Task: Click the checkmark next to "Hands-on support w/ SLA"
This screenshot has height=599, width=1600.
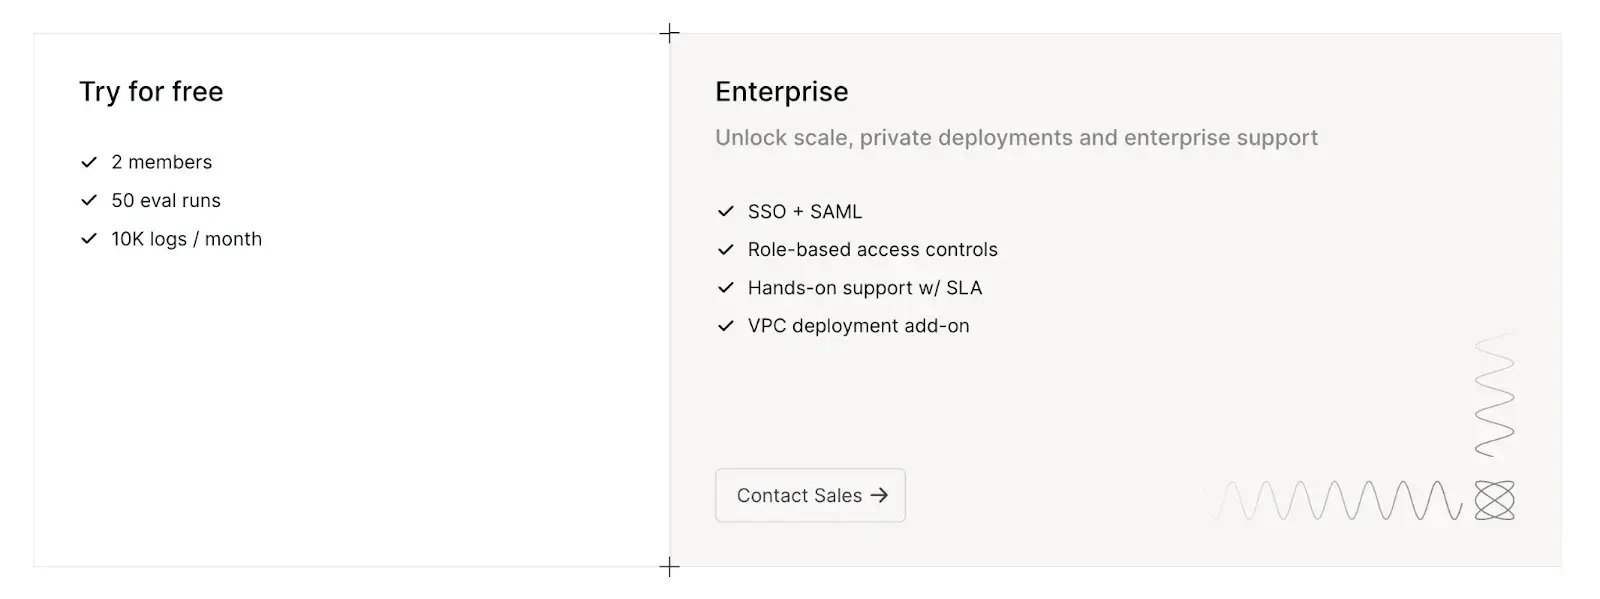Action: (726, 288)
